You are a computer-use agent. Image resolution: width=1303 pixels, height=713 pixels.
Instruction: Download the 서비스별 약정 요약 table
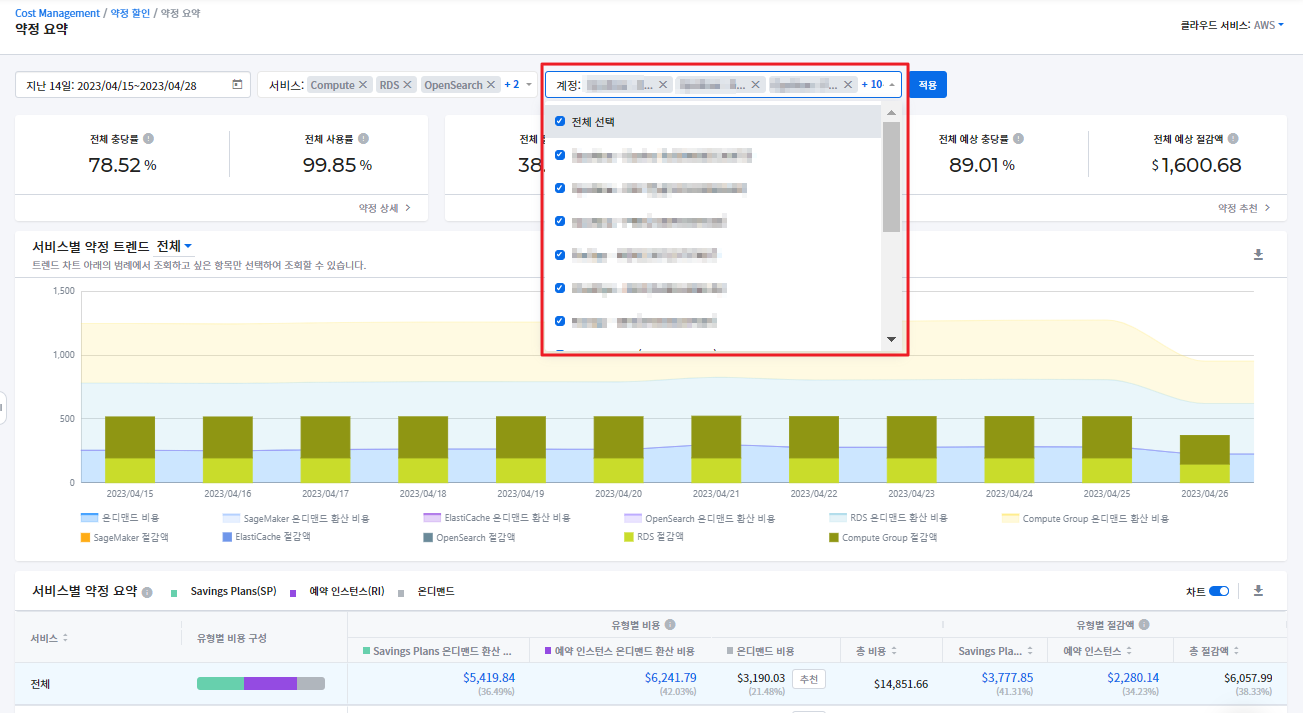(1258, 591)
